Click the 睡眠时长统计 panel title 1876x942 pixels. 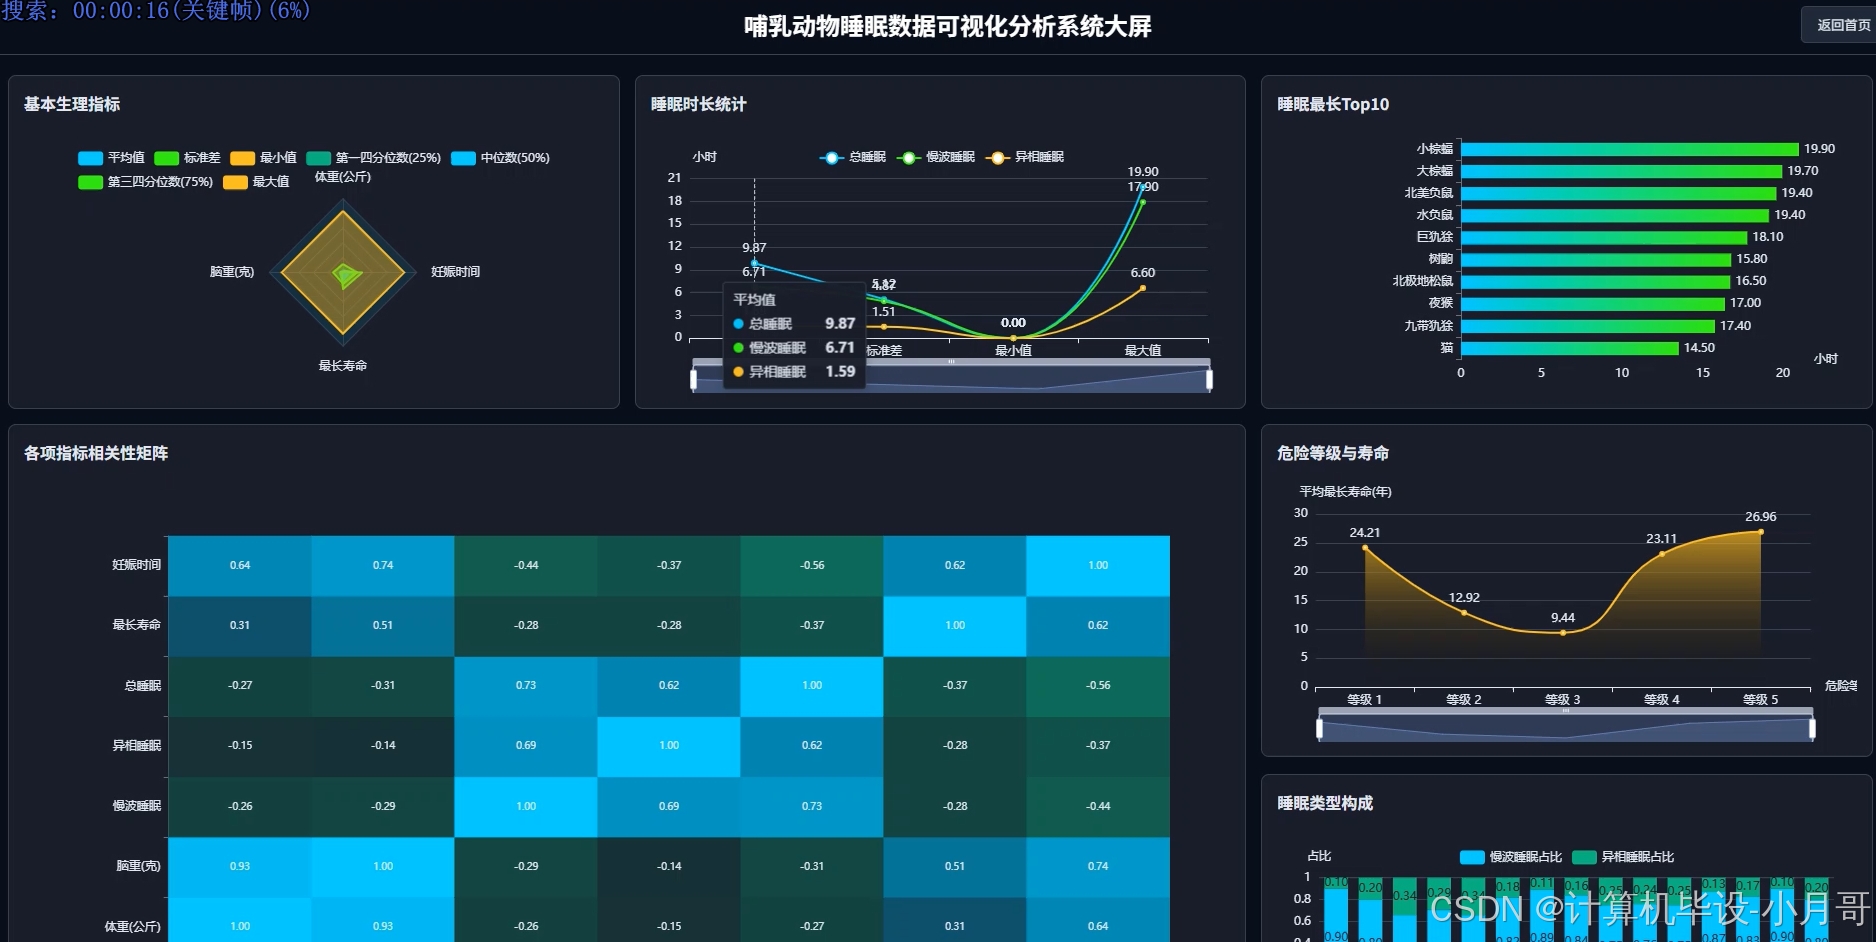point(699,104)
